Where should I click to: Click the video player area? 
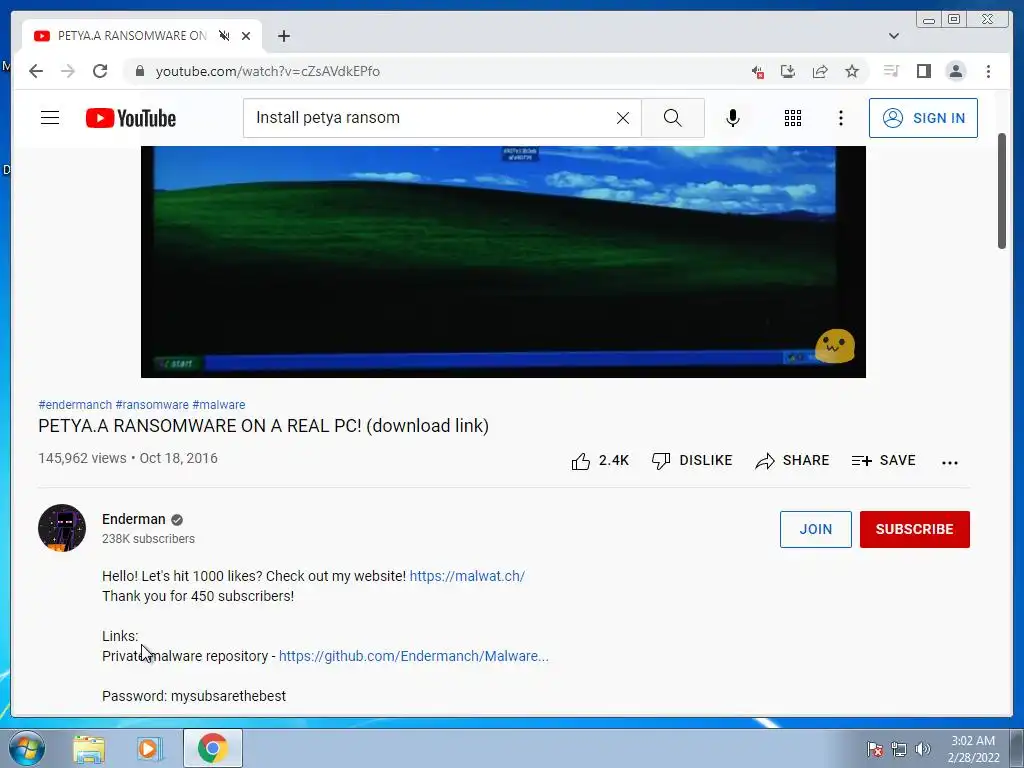point(504,262)
